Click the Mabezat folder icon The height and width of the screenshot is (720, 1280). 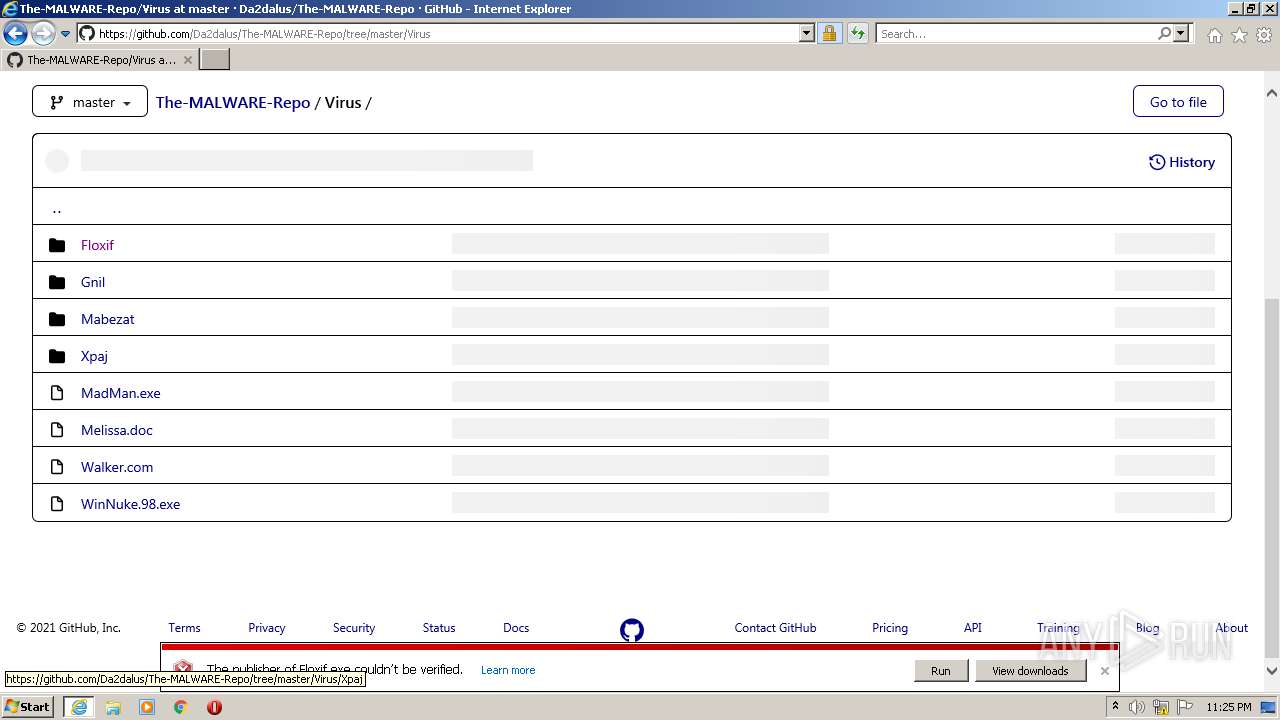pyautogui.click(x=57, y=319)
